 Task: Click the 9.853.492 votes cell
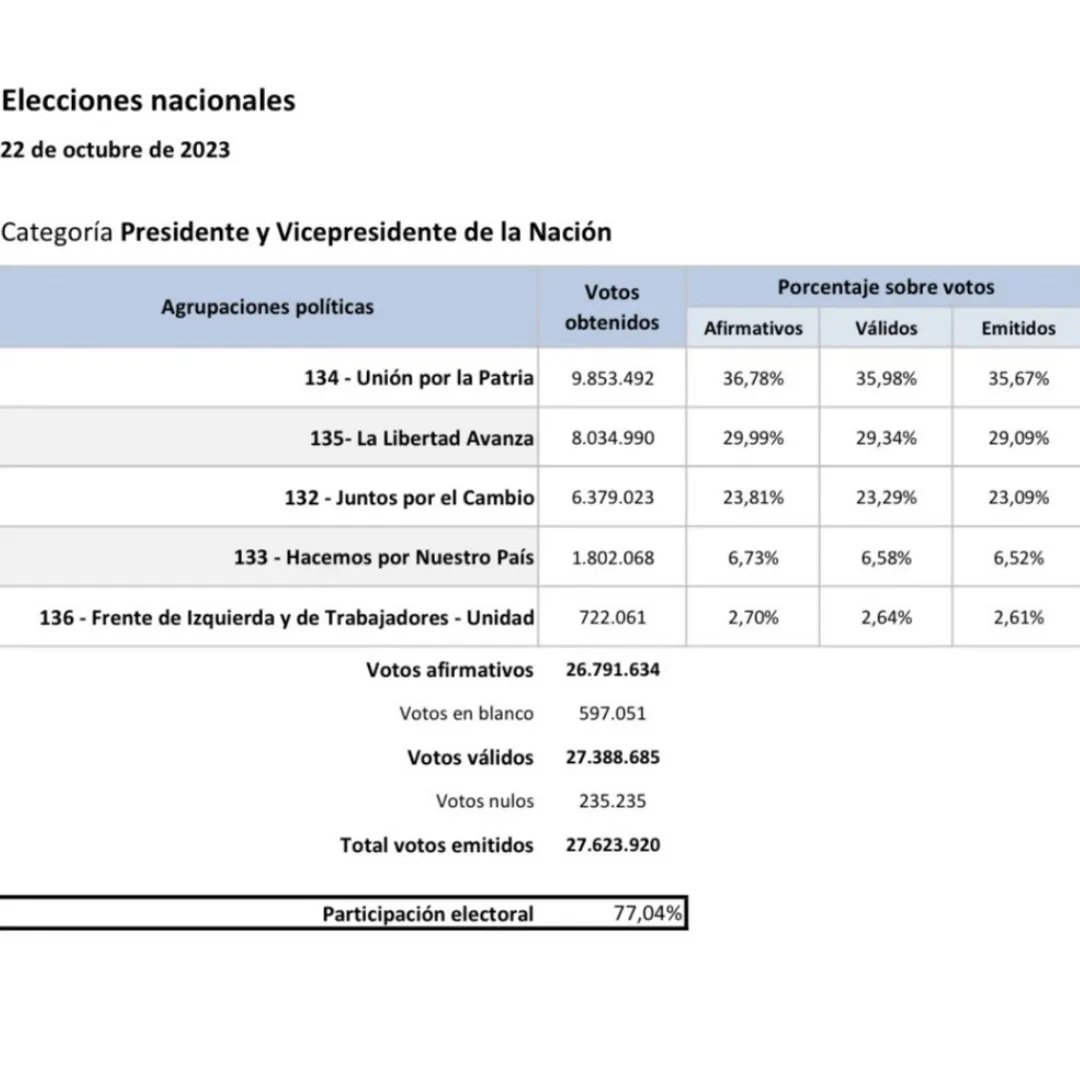pos(612,379)
